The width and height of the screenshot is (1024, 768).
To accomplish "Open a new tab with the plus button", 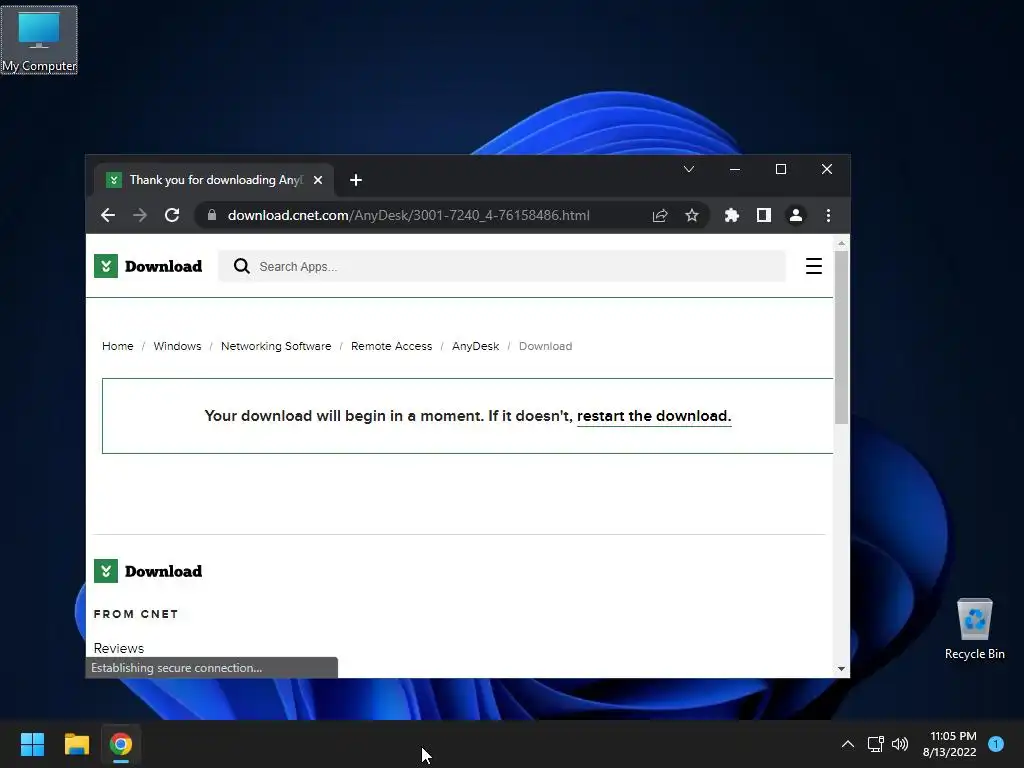I will point(356,180).
